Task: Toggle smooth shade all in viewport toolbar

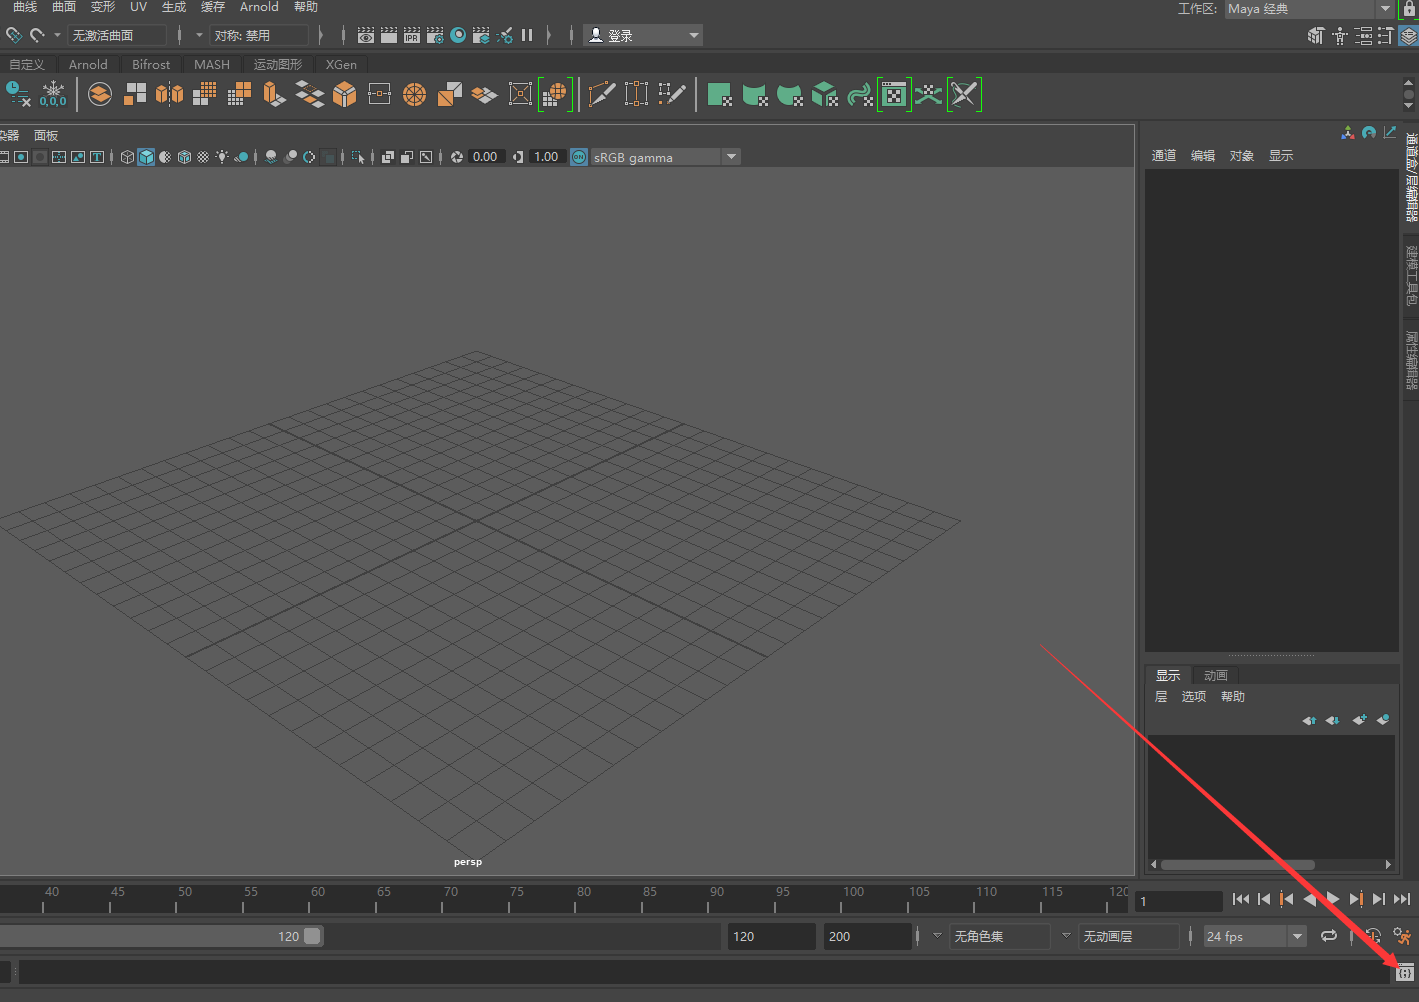Action: 146,157
